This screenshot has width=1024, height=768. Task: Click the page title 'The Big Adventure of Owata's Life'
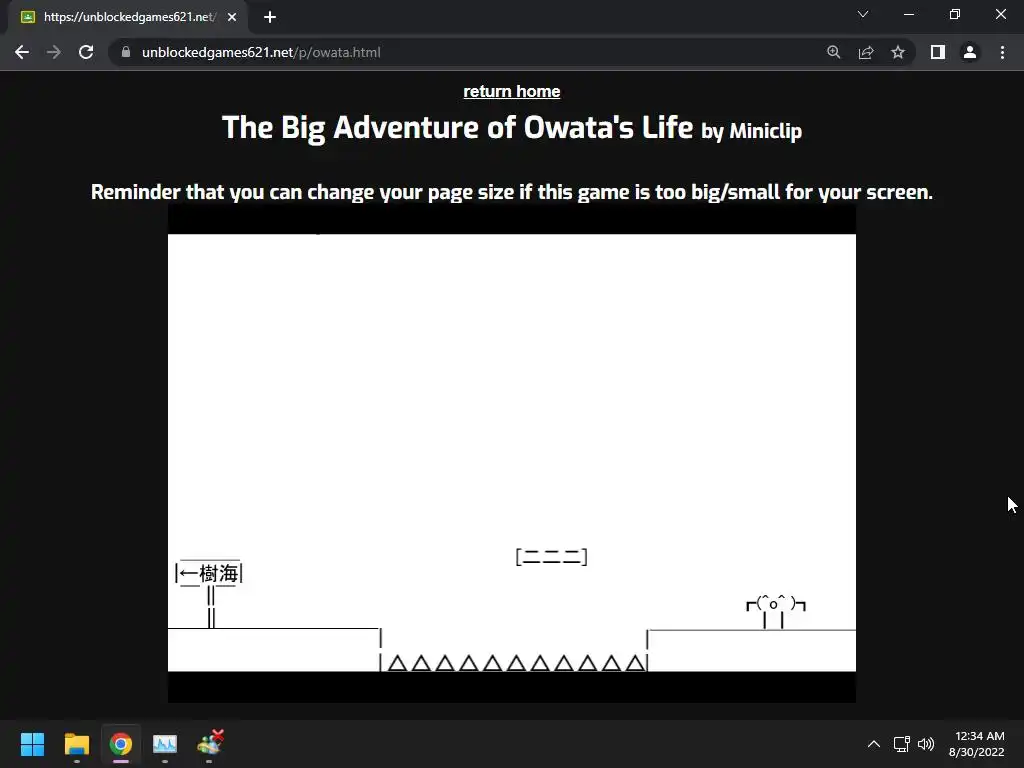[457, 127]
